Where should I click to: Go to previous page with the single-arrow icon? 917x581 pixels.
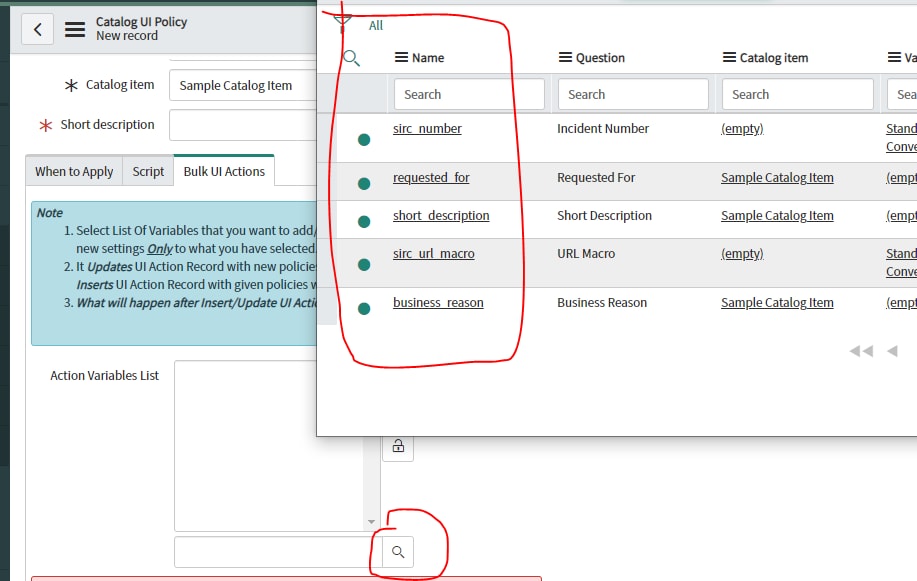click(893, 351)
